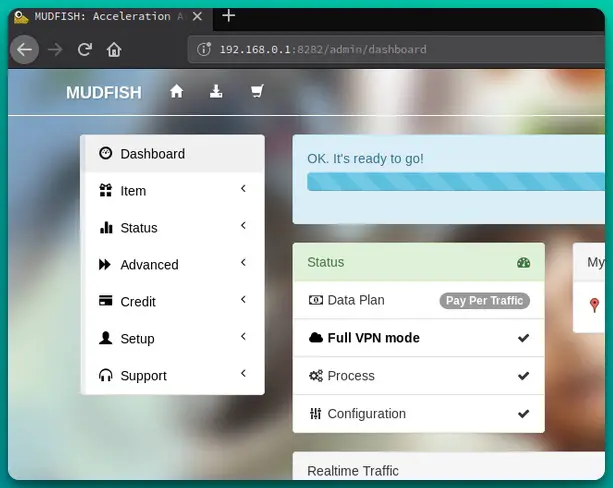The image size is (613, 488).
Task: Expand the Setup chevron arrow
Action: click(243, 336)
